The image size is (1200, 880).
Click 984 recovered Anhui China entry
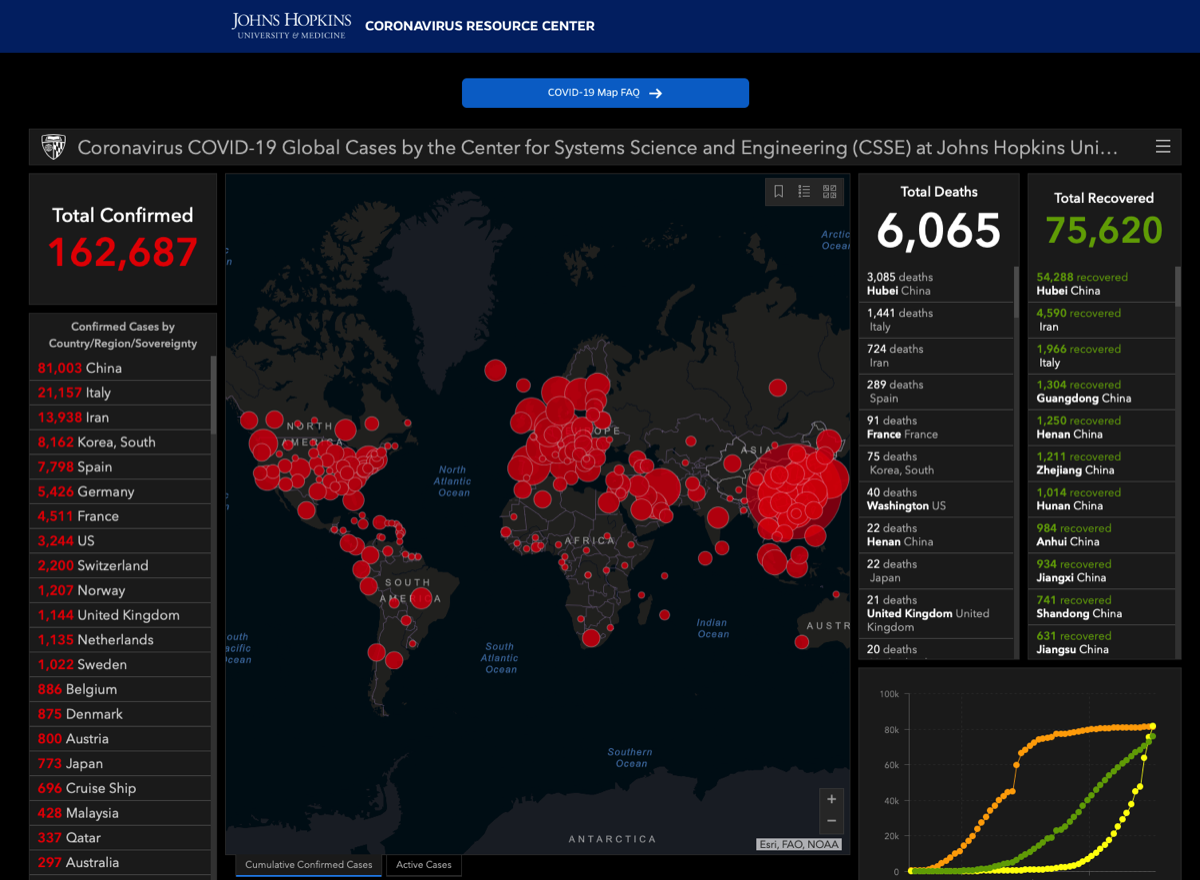pyautogui.click(x=1102, y=536)
